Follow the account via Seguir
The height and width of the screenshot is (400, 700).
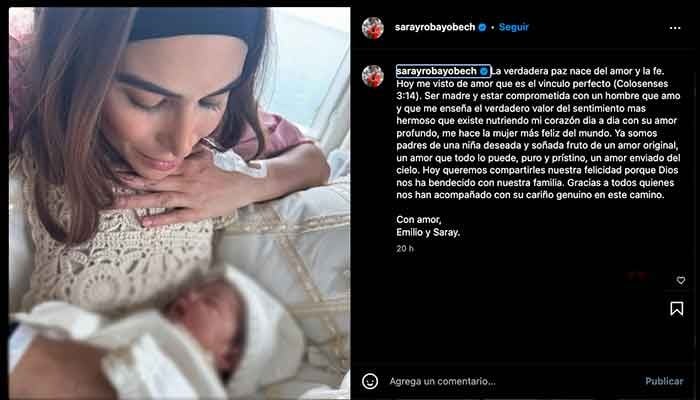(513, 27)
